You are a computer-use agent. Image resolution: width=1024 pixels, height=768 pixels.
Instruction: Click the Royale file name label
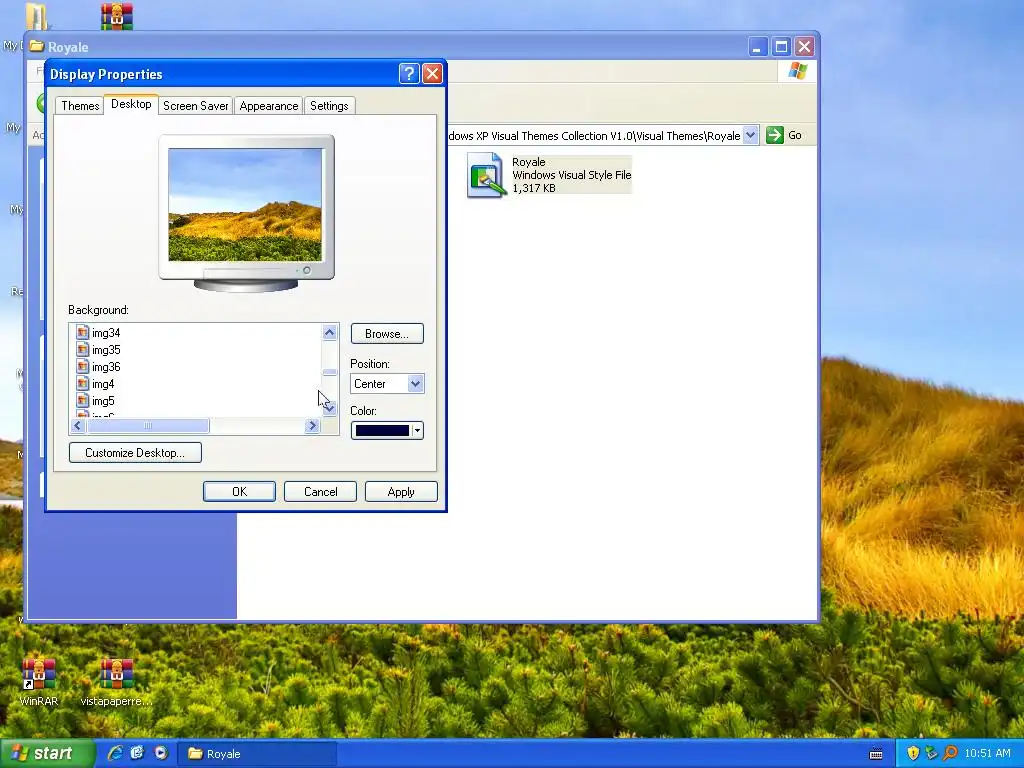528,162
